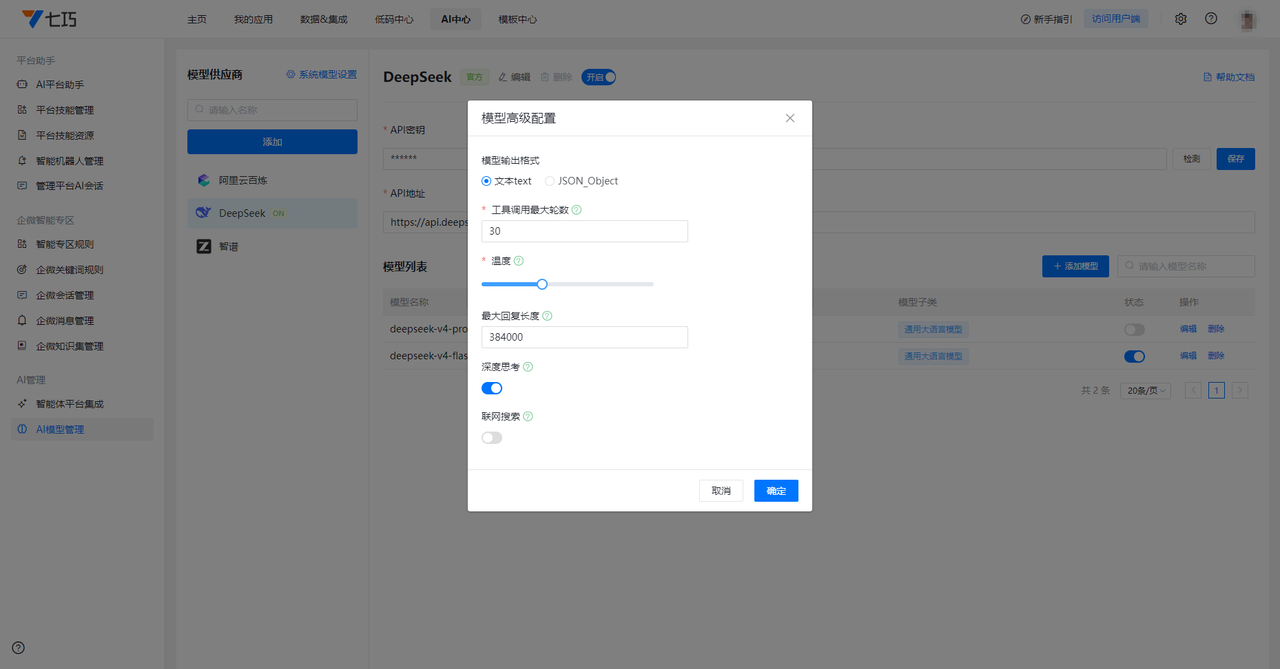The height and width of the screenshot is (669, 1280).
Task: Open 企微会话管理 via its sidebar icon
Action: [x=23, y=295]
